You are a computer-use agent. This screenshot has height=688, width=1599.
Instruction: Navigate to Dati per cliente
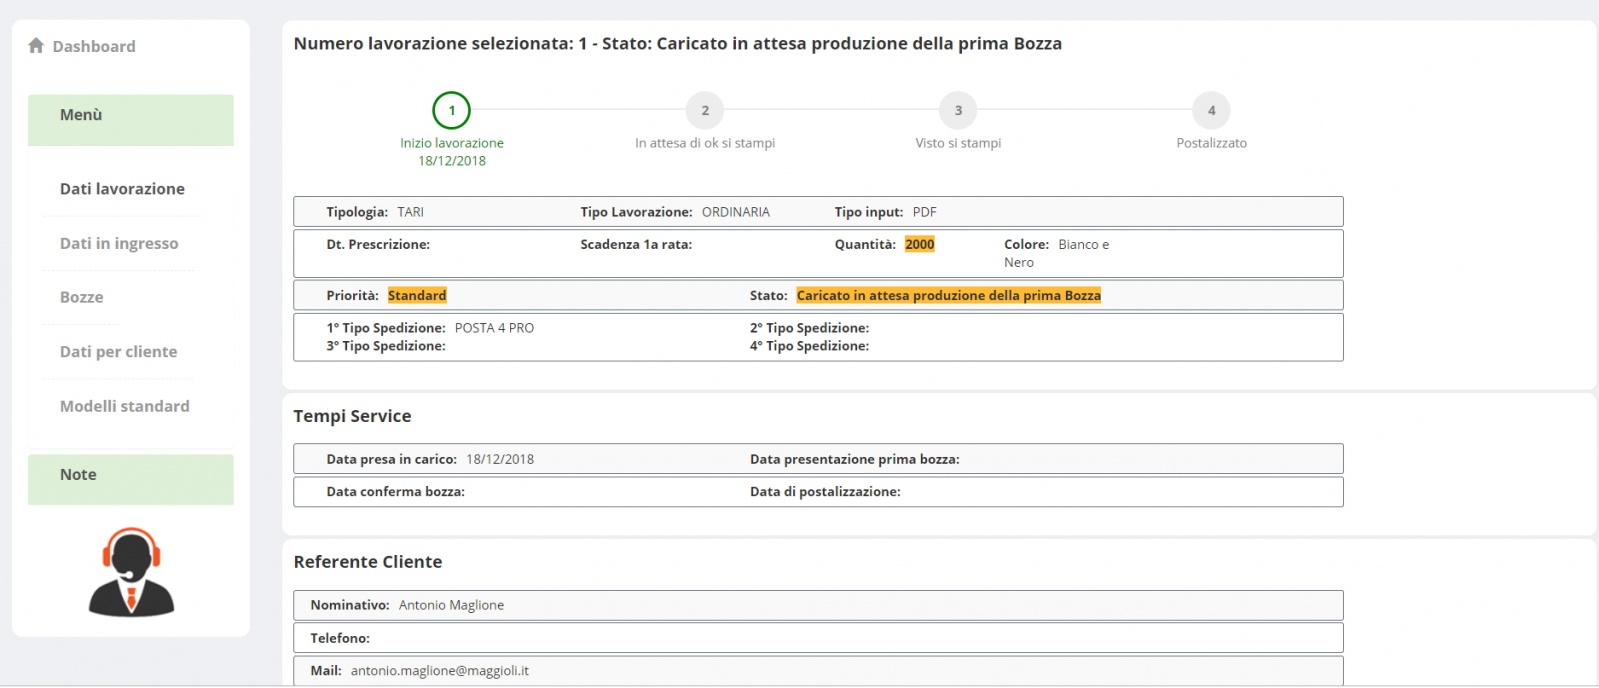pos(118,352)
